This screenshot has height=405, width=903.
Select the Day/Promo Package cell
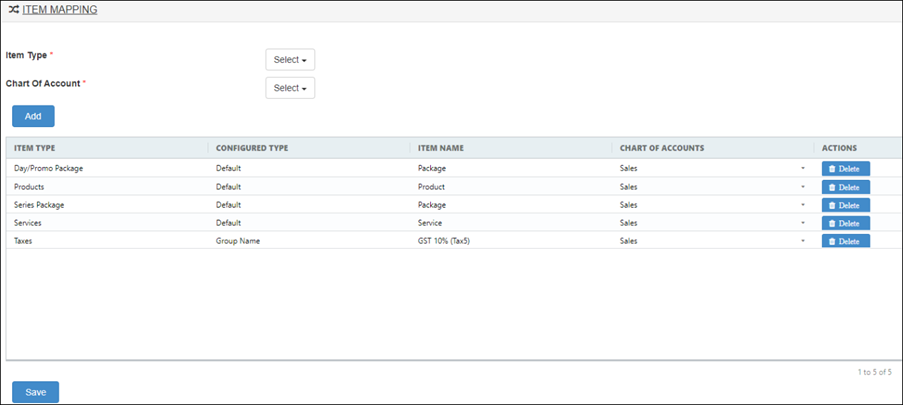coord(46,169)
